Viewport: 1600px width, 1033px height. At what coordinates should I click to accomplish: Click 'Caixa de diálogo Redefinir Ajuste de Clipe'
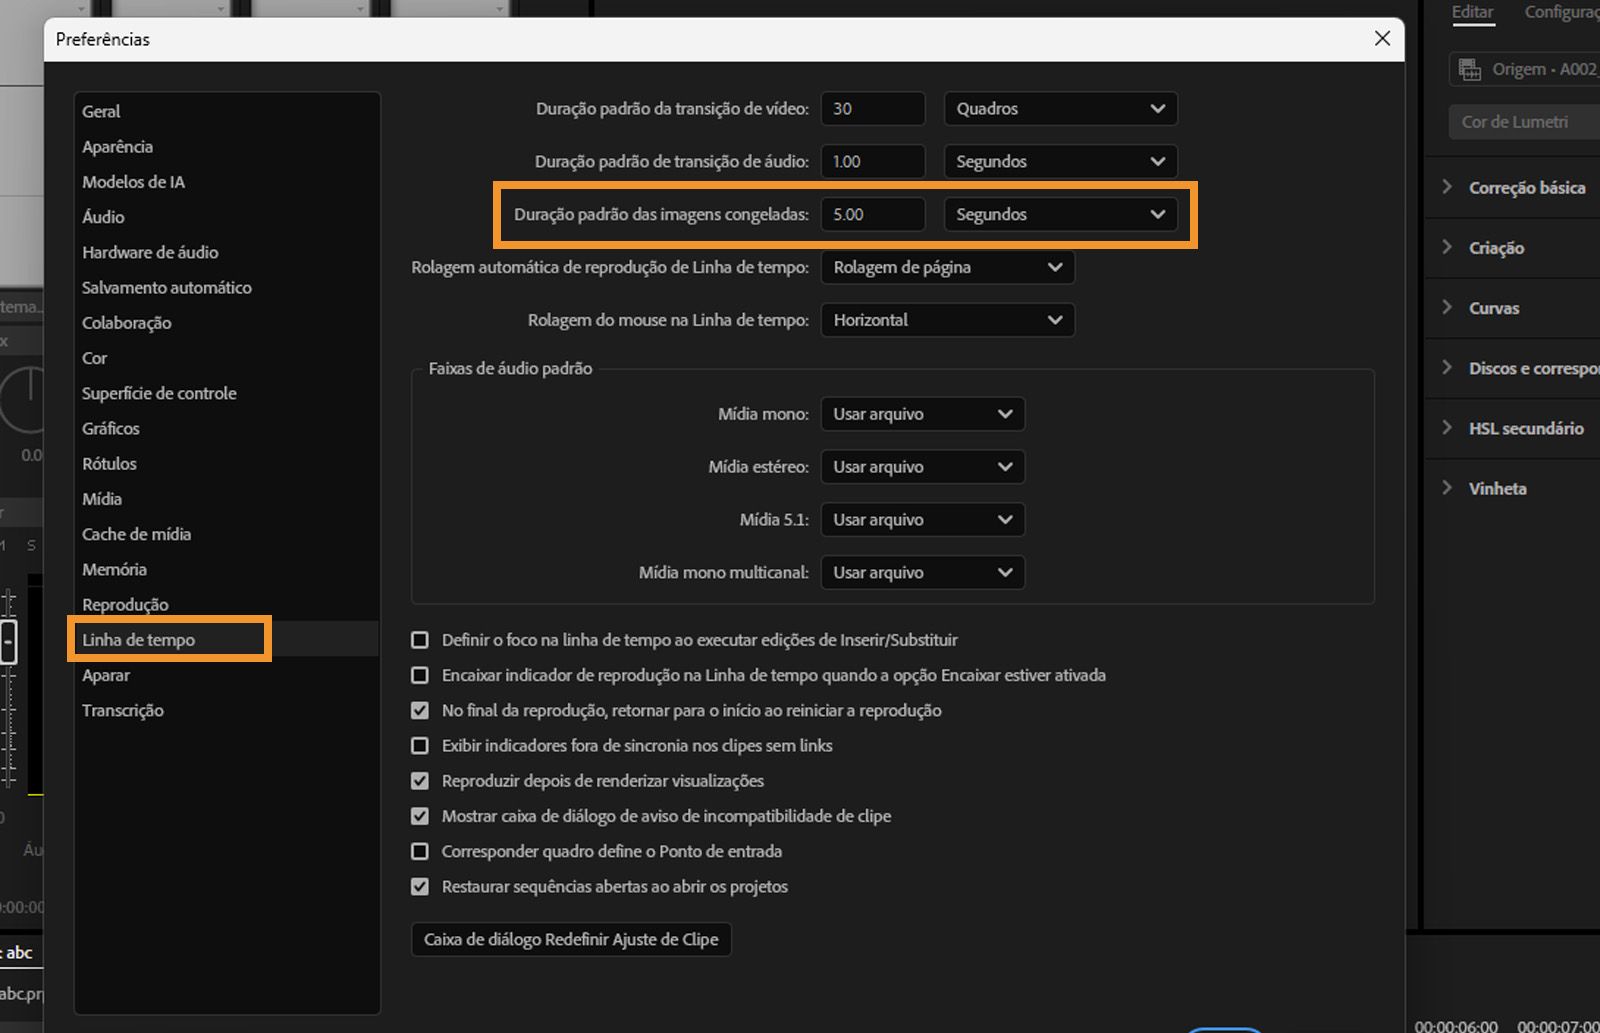pos(570,939)
